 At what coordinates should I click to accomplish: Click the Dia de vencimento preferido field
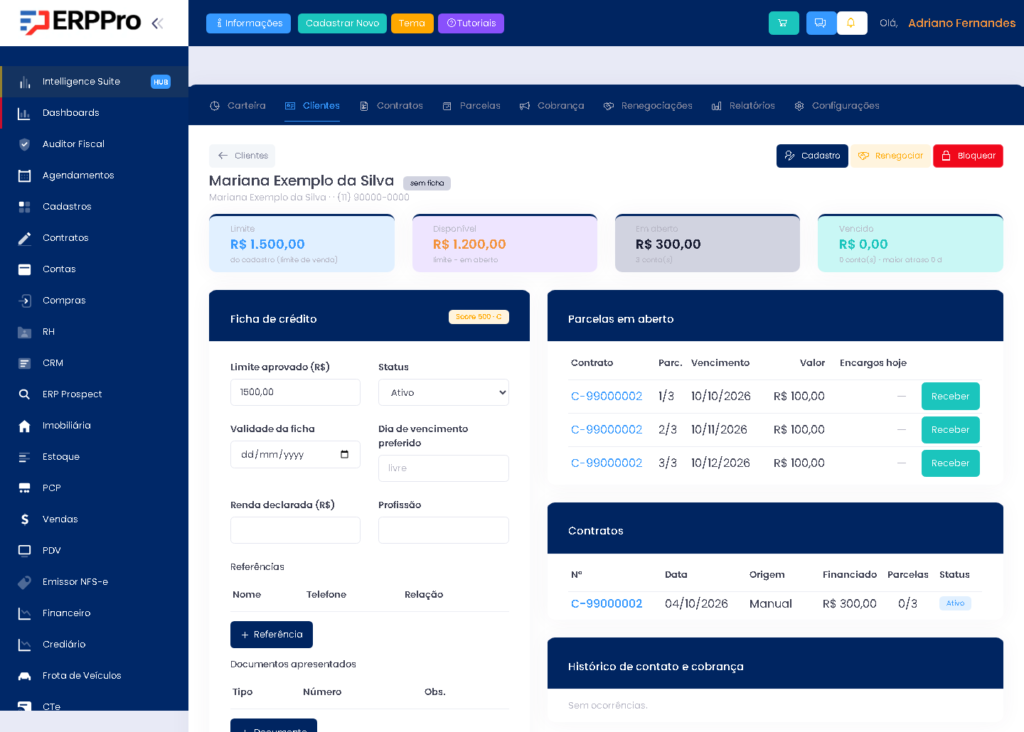(x=443, y=468)
